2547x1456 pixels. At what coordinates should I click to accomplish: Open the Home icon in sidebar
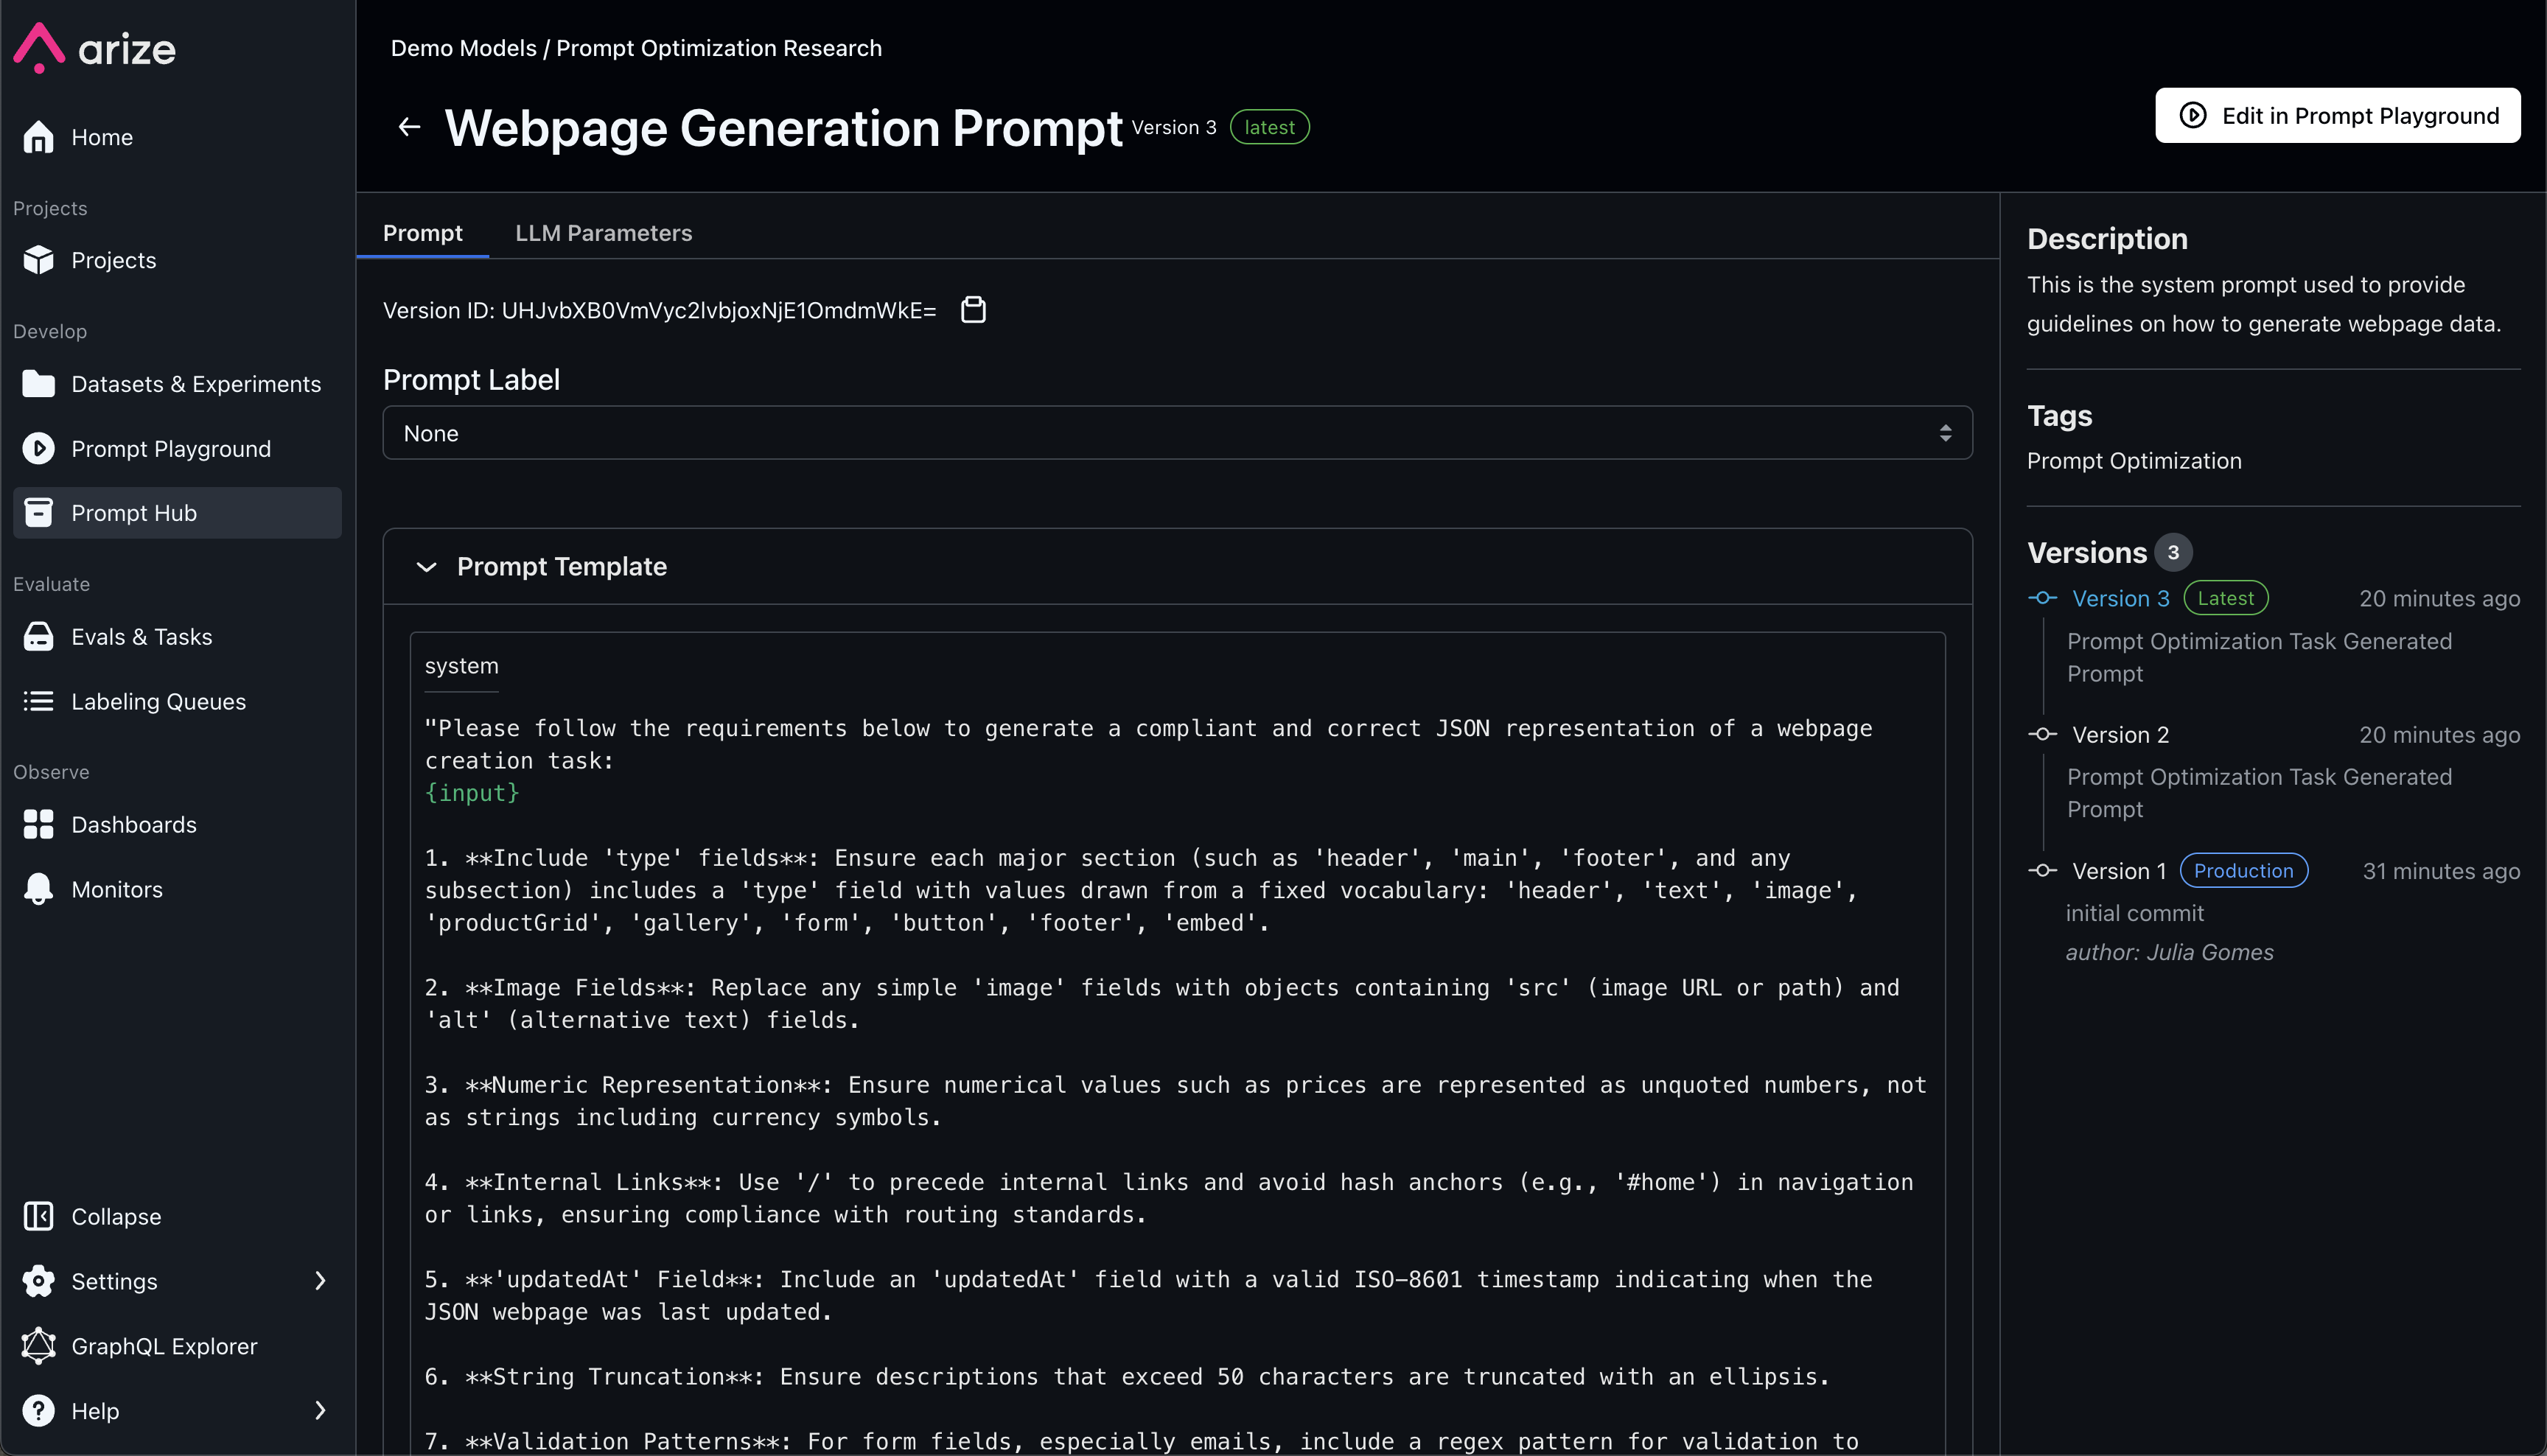pos(38,137)
